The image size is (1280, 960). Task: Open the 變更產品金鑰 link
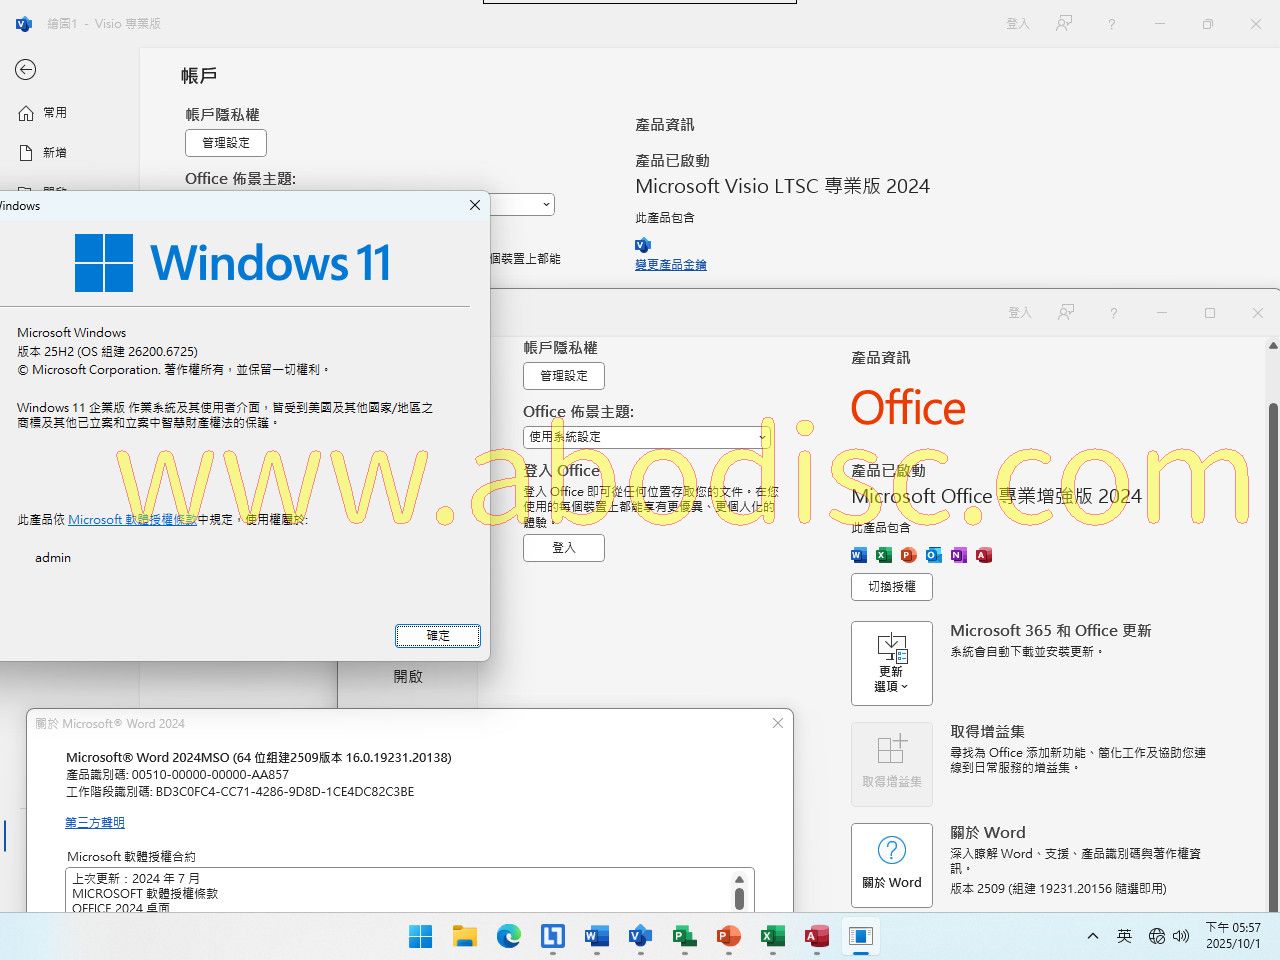[670, 265]
